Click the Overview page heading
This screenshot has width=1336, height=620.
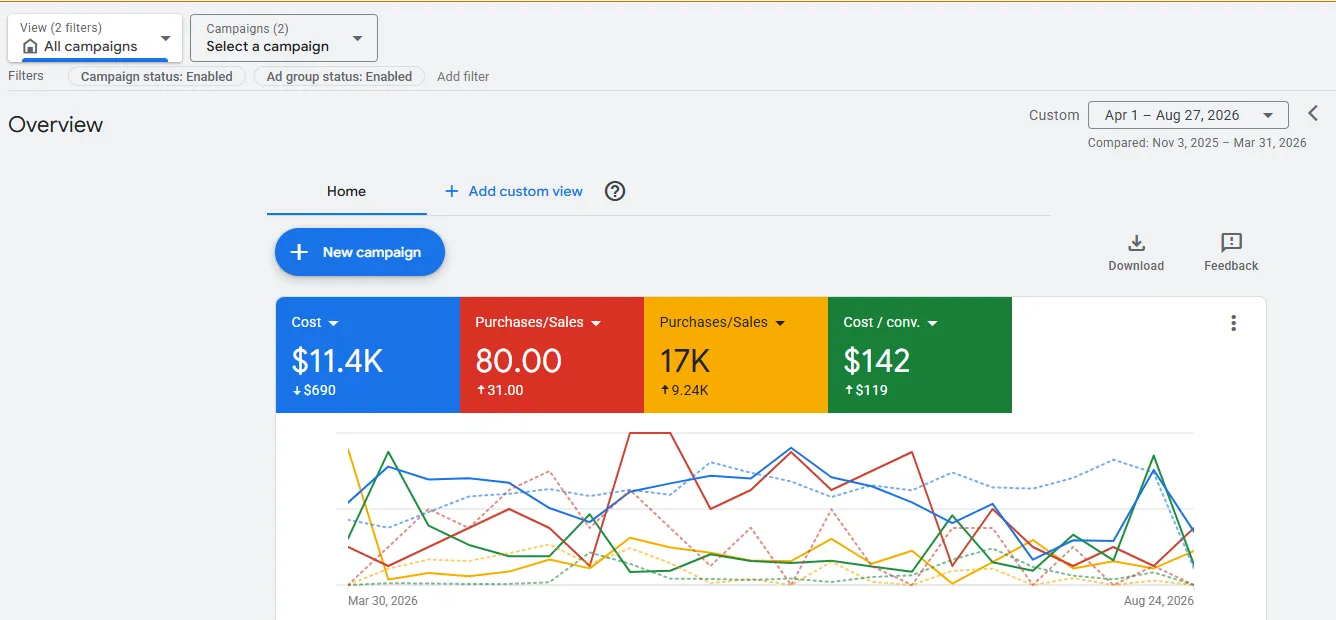click(55, 125)
